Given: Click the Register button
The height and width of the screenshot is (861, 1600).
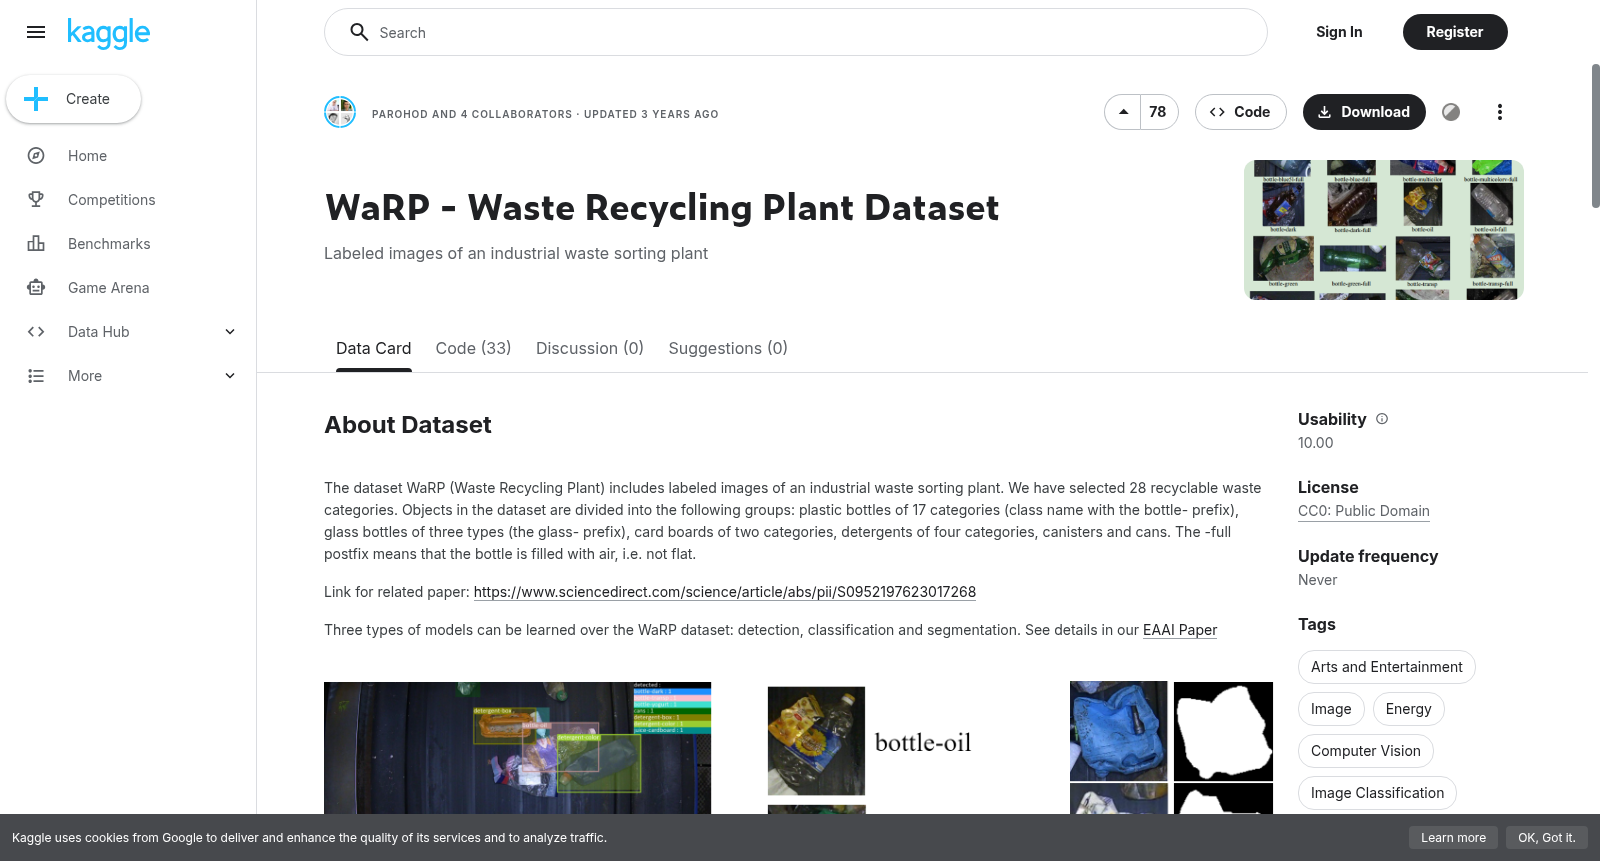Looking at the screenshot, I should click(1455, 32).
